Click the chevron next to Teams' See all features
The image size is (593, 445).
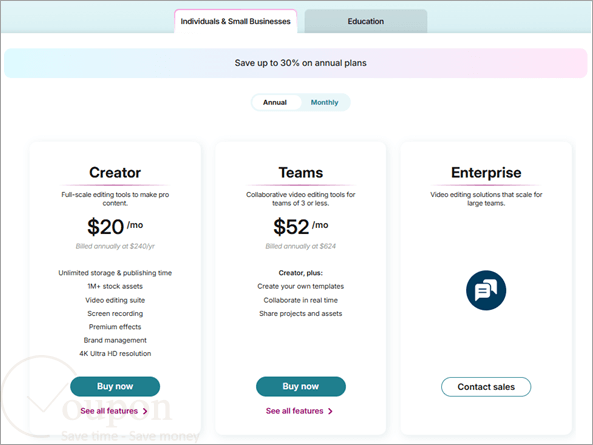point(330,411)
